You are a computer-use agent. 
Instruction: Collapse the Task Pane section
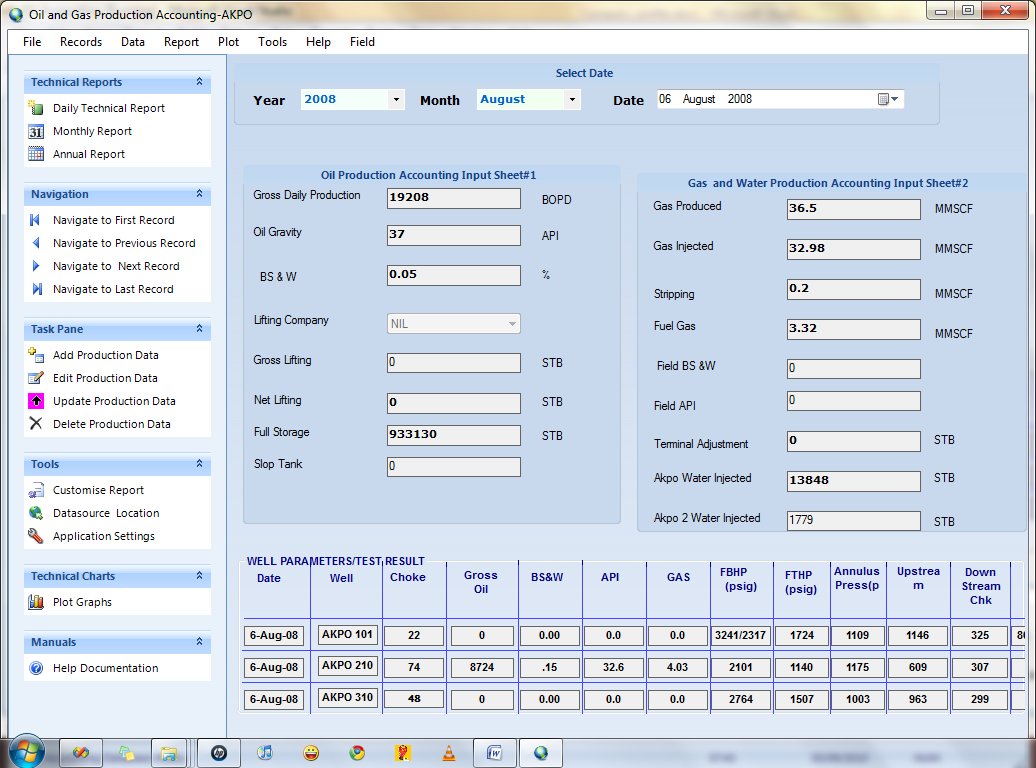point(199,329)
